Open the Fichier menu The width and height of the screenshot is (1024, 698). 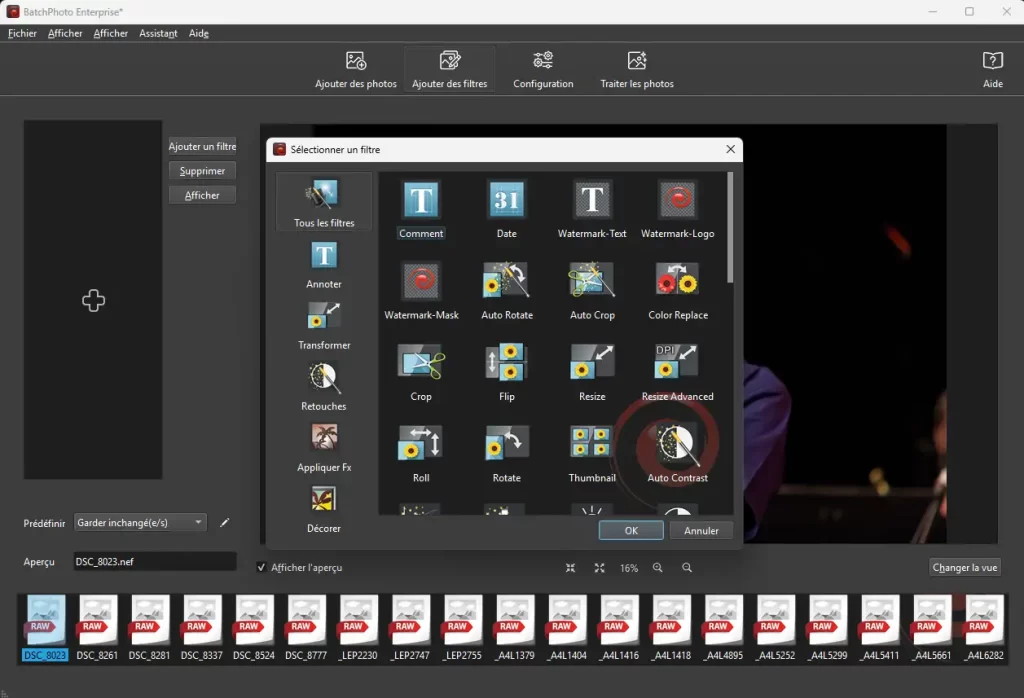coord(22,33)
